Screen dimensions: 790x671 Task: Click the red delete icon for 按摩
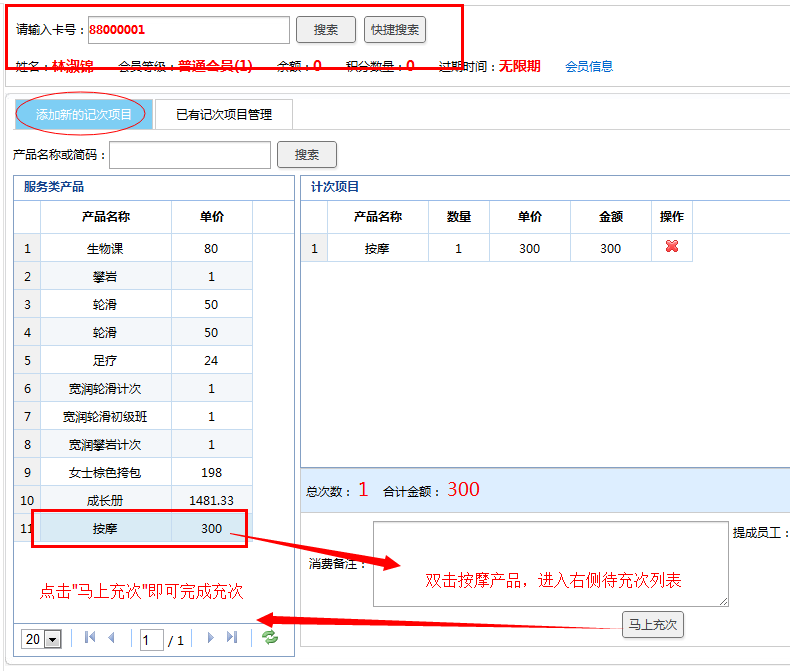tap(671, 247)
